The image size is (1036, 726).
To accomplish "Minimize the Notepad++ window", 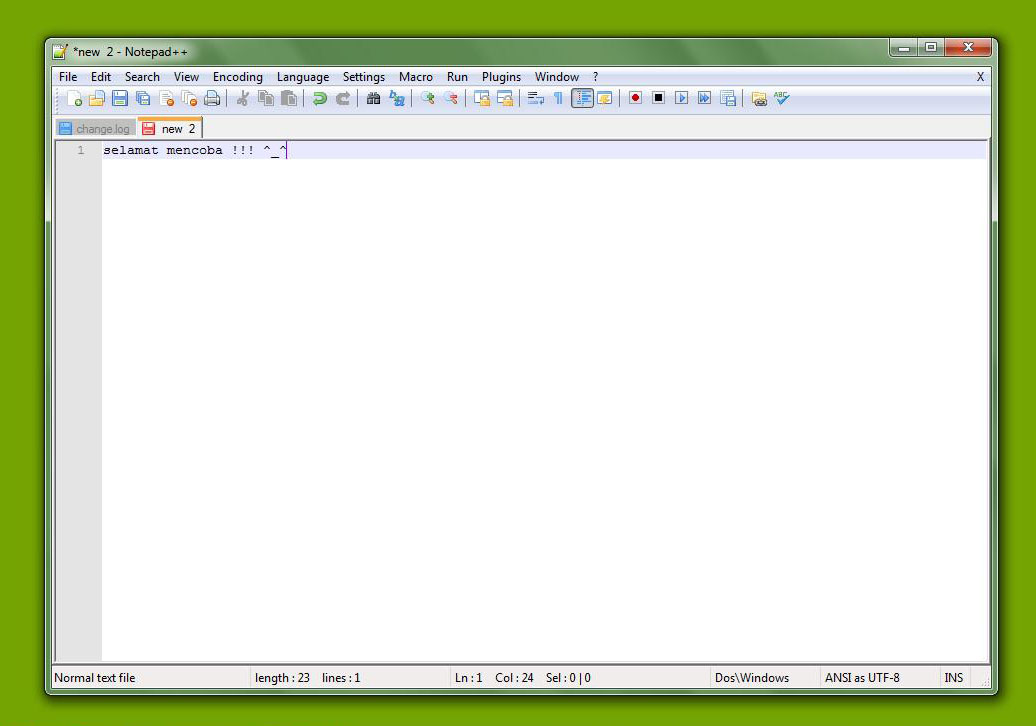I will pyautogui.click(x=905, y=48).
